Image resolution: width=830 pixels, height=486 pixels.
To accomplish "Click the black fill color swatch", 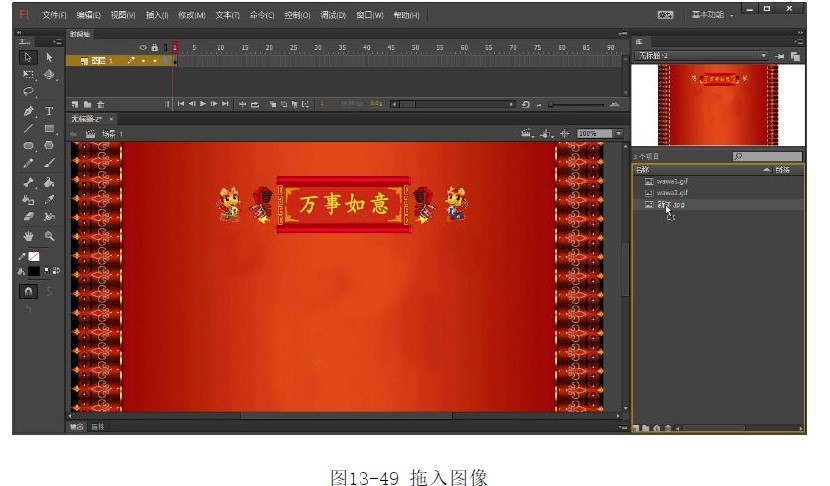I will click(x=33, y=270).
